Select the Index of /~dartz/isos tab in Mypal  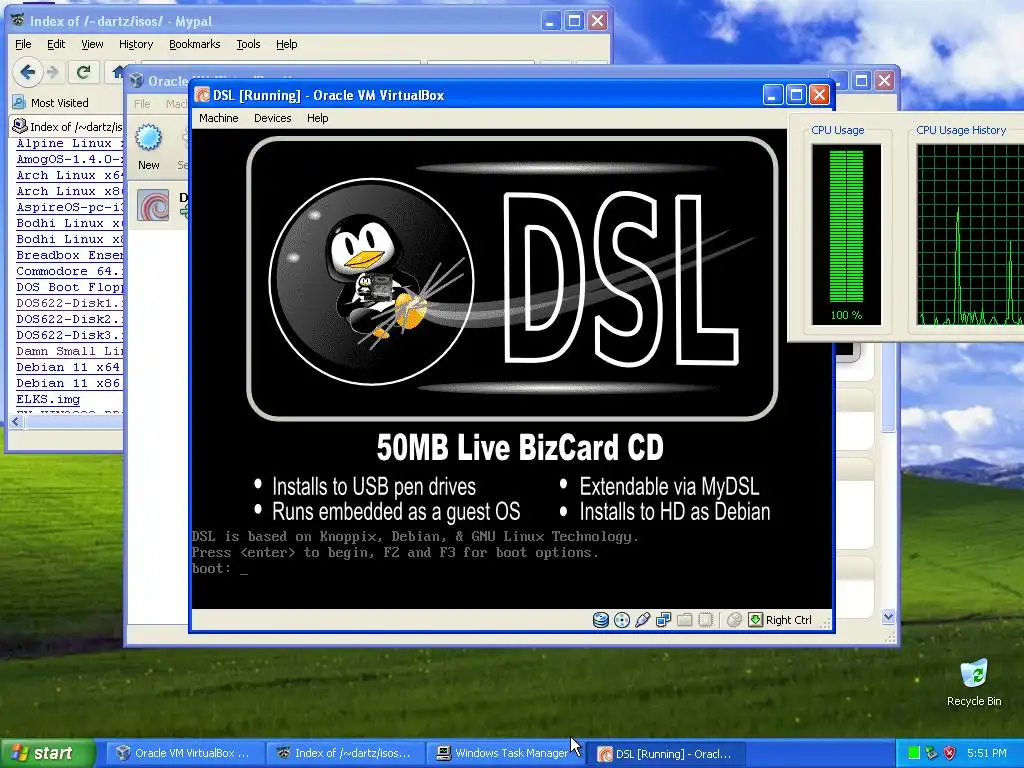tap(67, 127)
